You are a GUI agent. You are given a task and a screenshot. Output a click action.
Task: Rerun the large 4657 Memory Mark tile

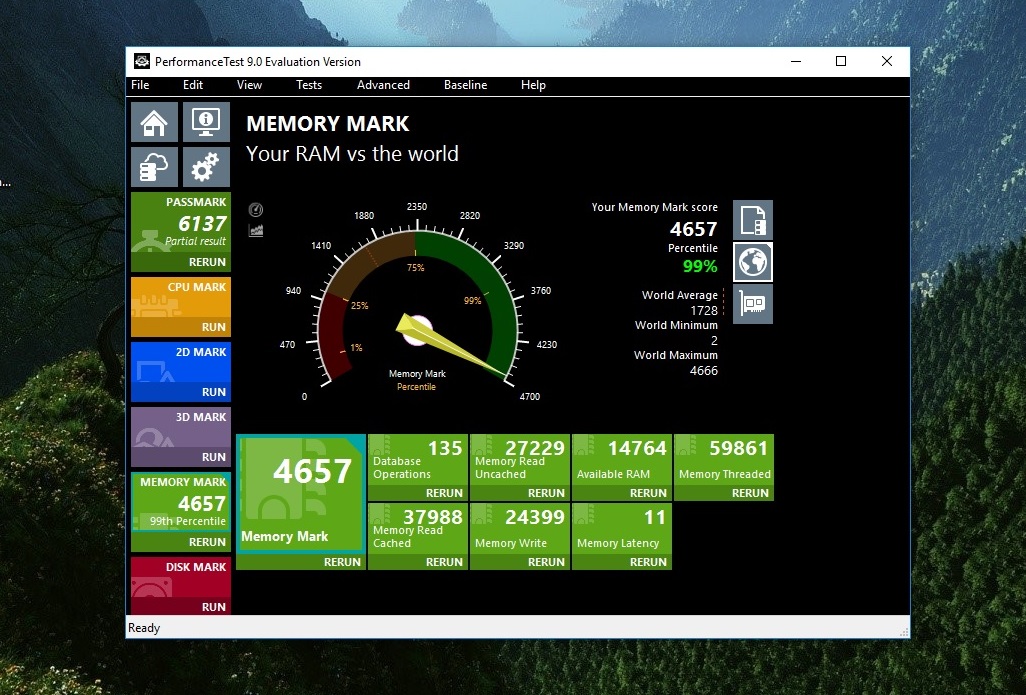point(342,561)
